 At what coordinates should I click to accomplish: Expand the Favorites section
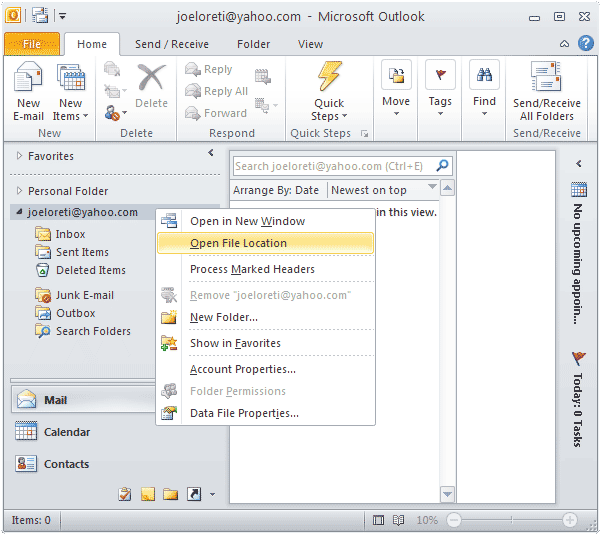pyautogui.click(x=19, y=157)
